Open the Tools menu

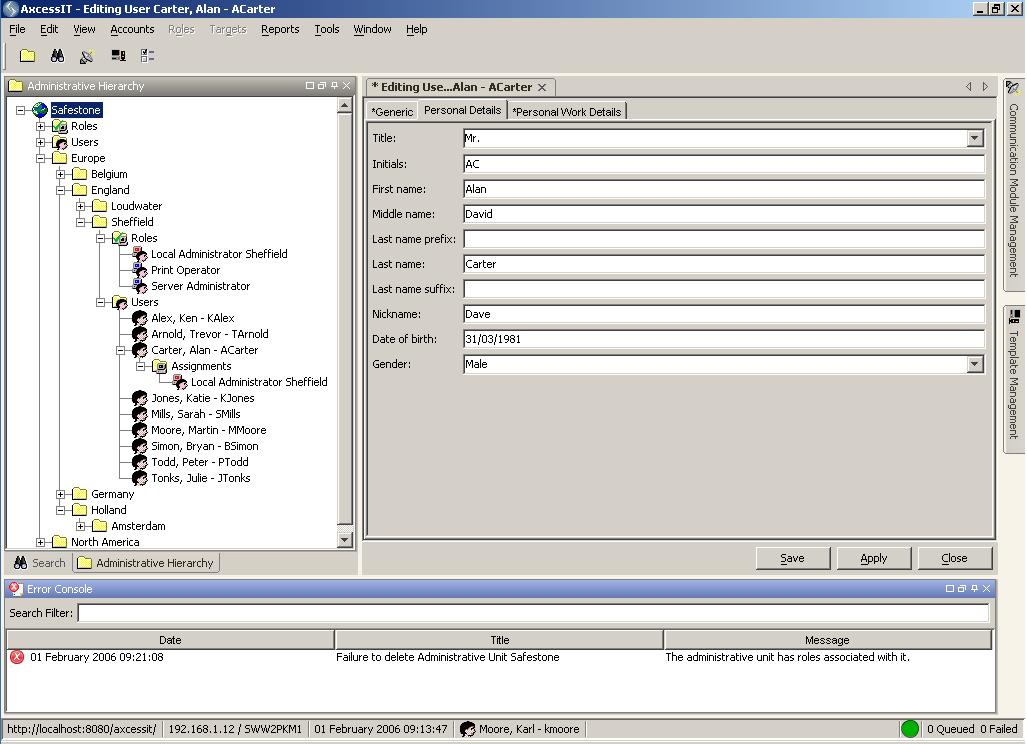click(326, 29)
